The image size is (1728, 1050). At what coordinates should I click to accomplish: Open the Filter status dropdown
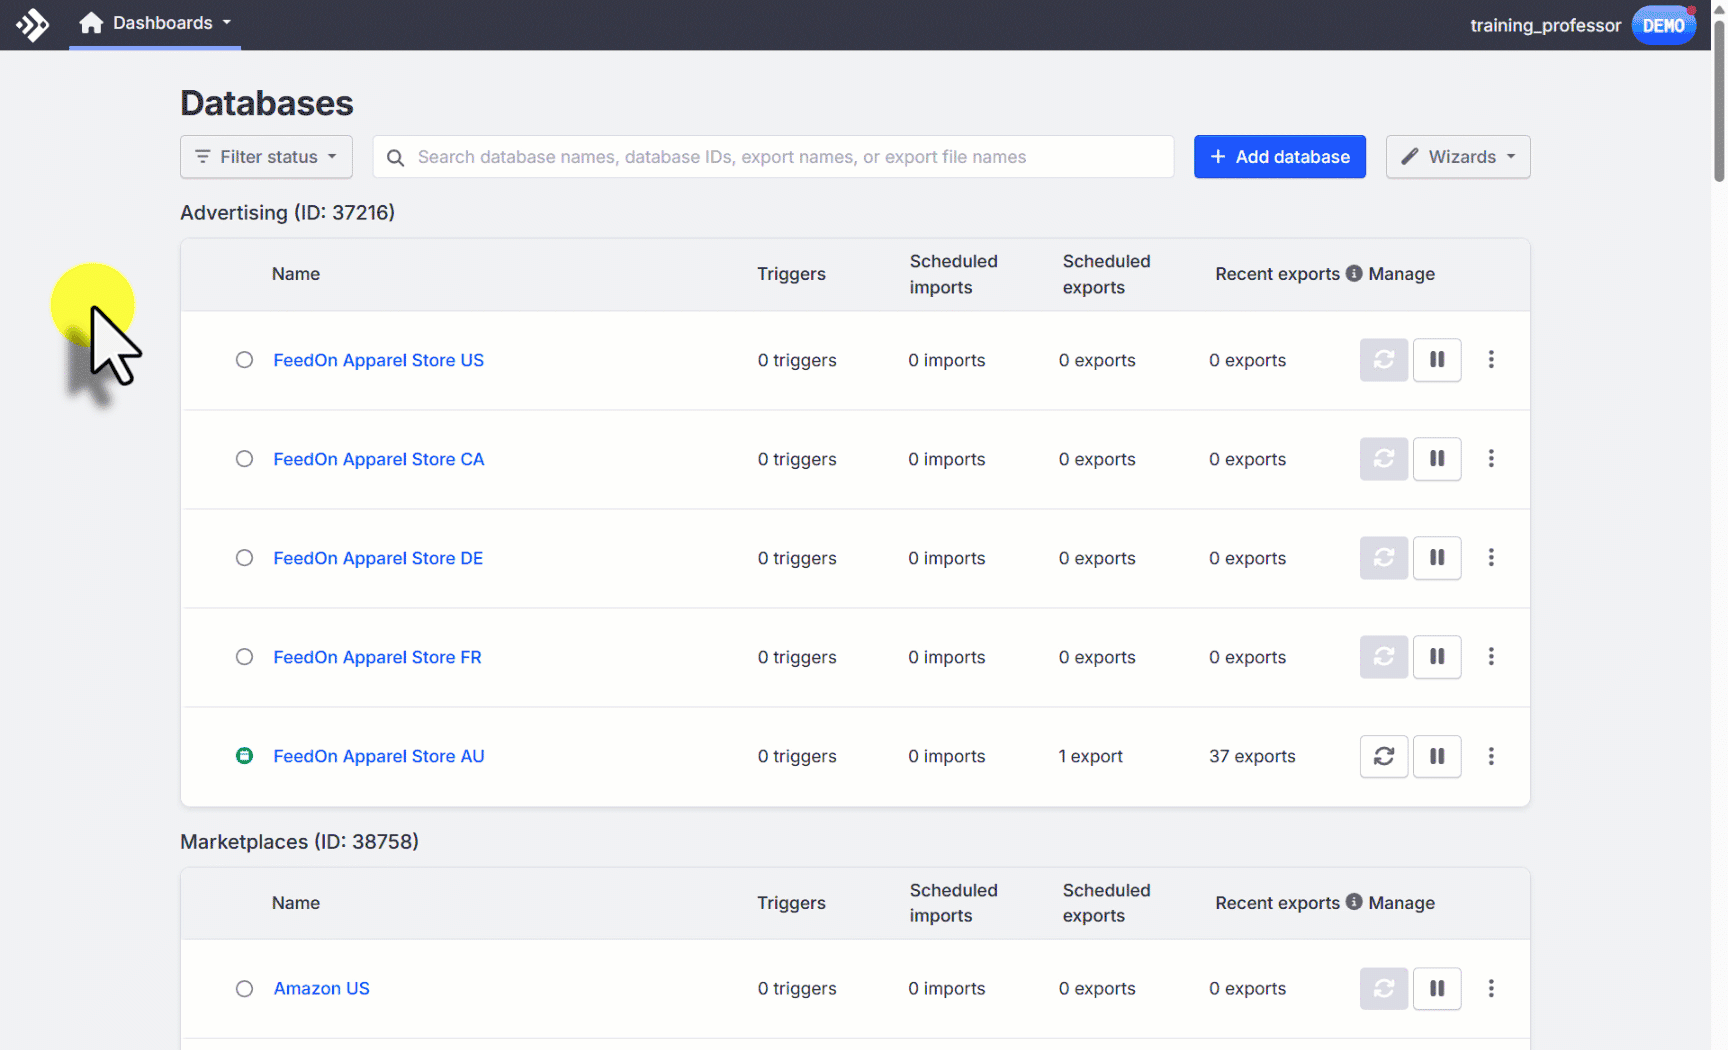pyautogui.click(x=266, y=157)
